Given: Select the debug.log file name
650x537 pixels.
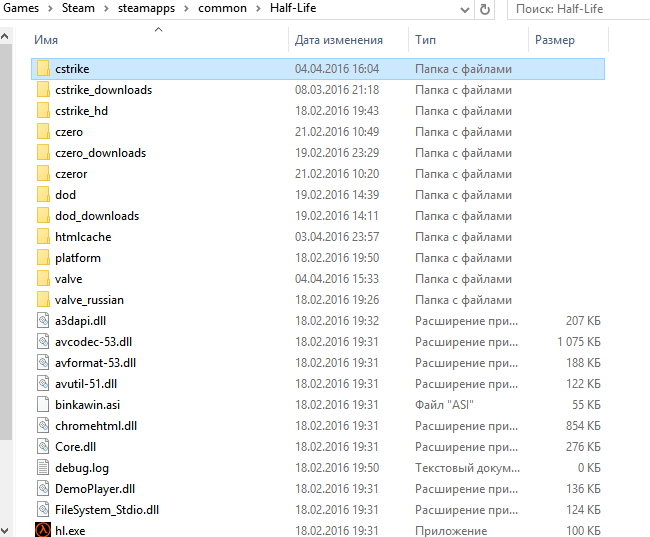Looking at the screenshot, I should [82, 468].
